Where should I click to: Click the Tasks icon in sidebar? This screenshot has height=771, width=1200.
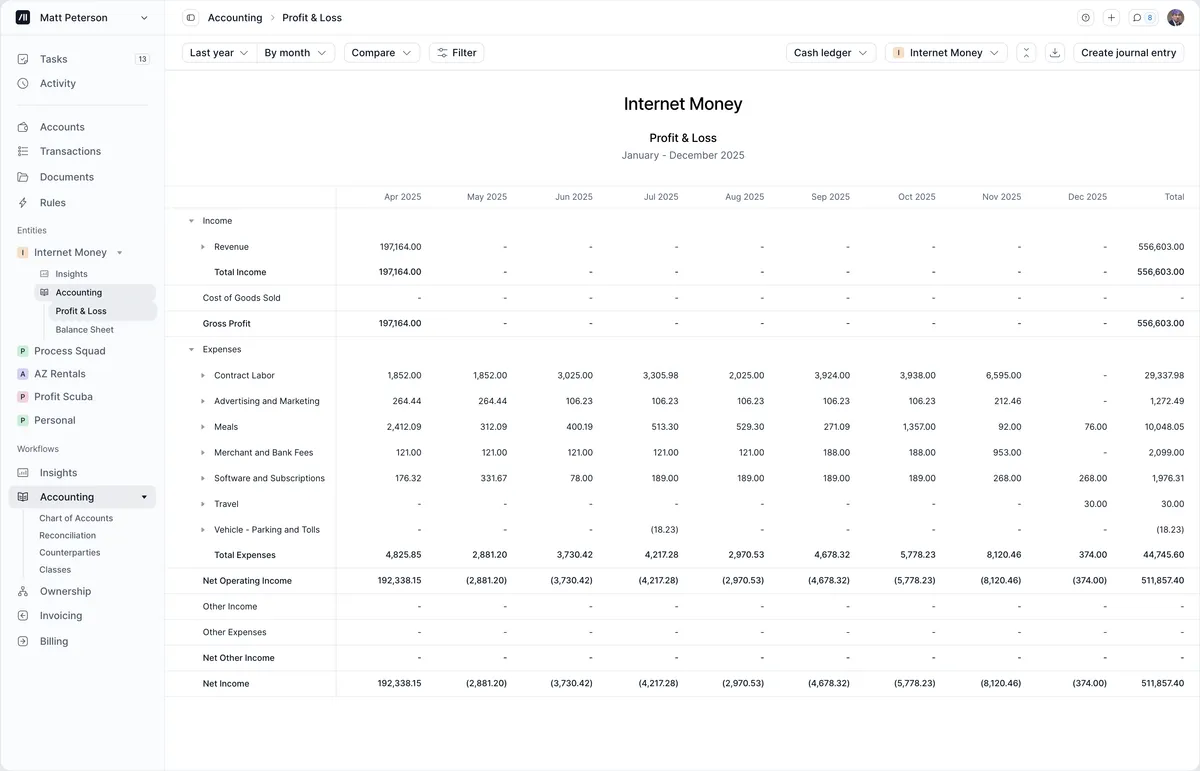tap(23, 59)
